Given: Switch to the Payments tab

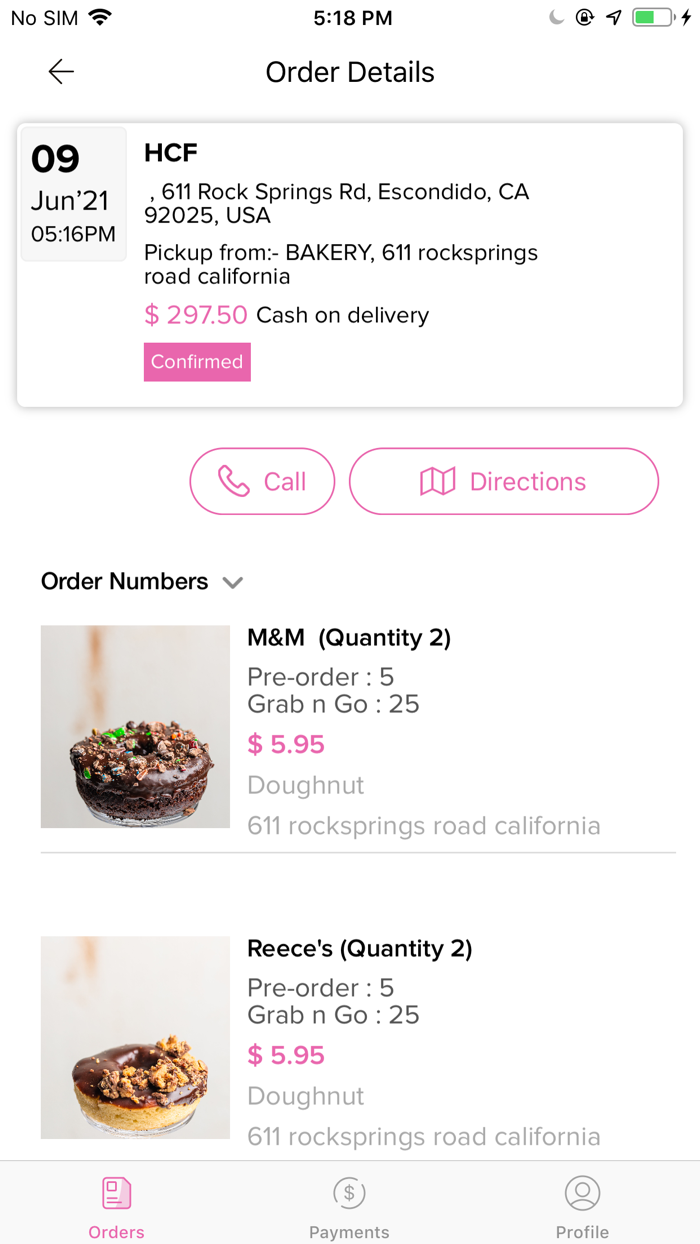Looking at the screenshot, I should [x=349, y=1205].
